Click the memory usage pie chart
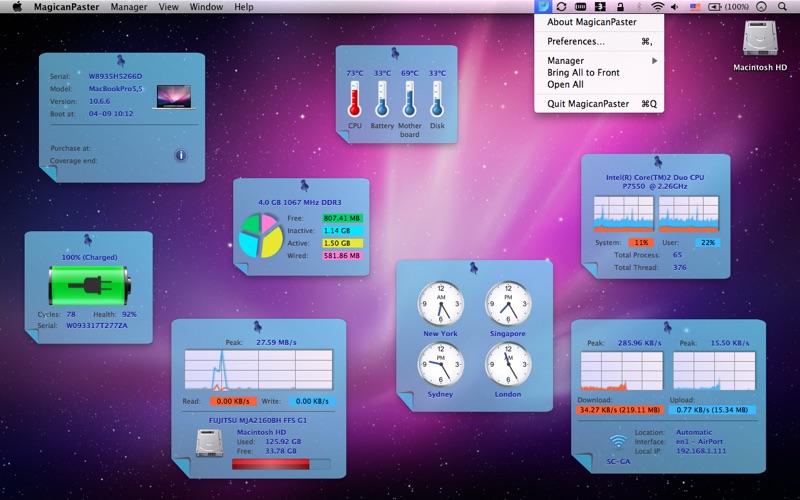Image resolution: width=800 pixels, height=500 pixels. [262, 232]
